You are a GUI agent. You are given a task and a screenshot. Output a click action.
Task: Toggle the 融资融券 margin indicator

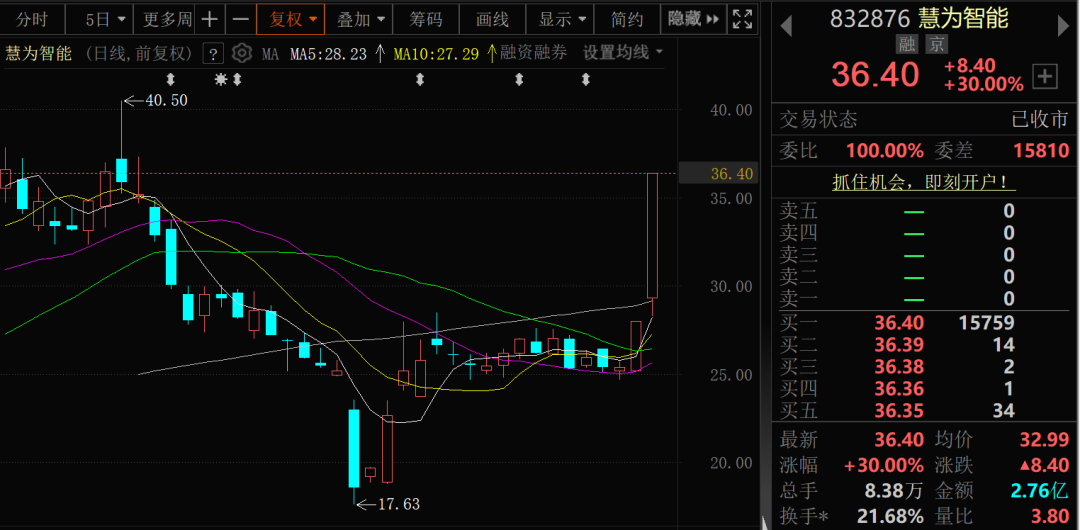pyautogui.click(x=533, y=53)
